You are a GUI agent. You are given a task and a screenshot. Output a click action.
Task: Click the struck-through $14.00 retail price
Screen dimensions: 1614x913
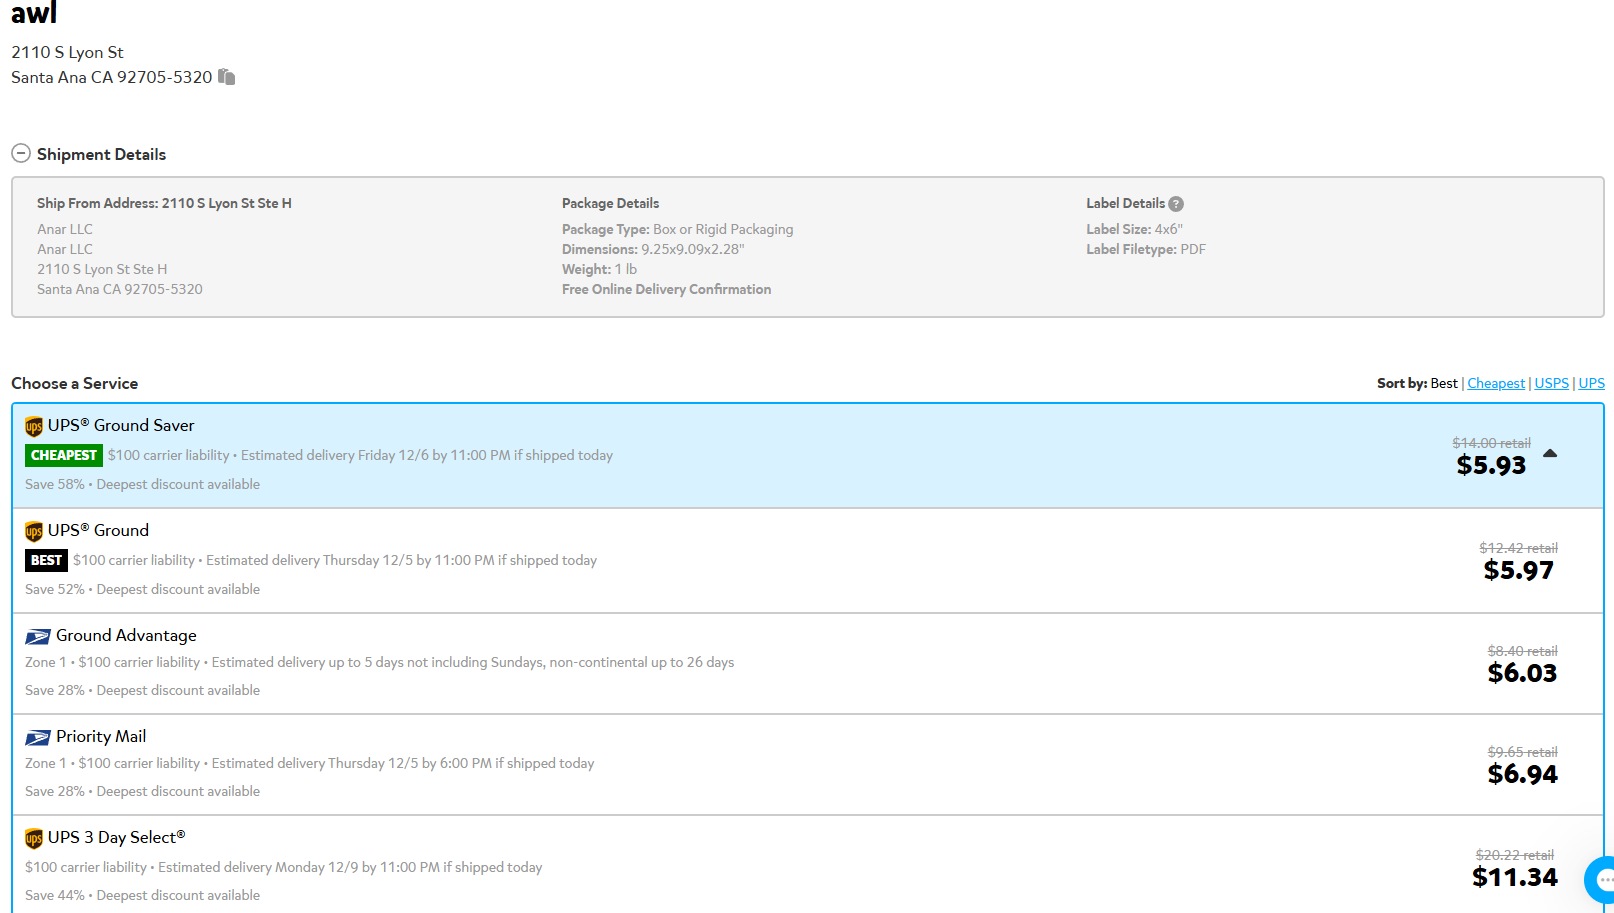[1491, 443]
